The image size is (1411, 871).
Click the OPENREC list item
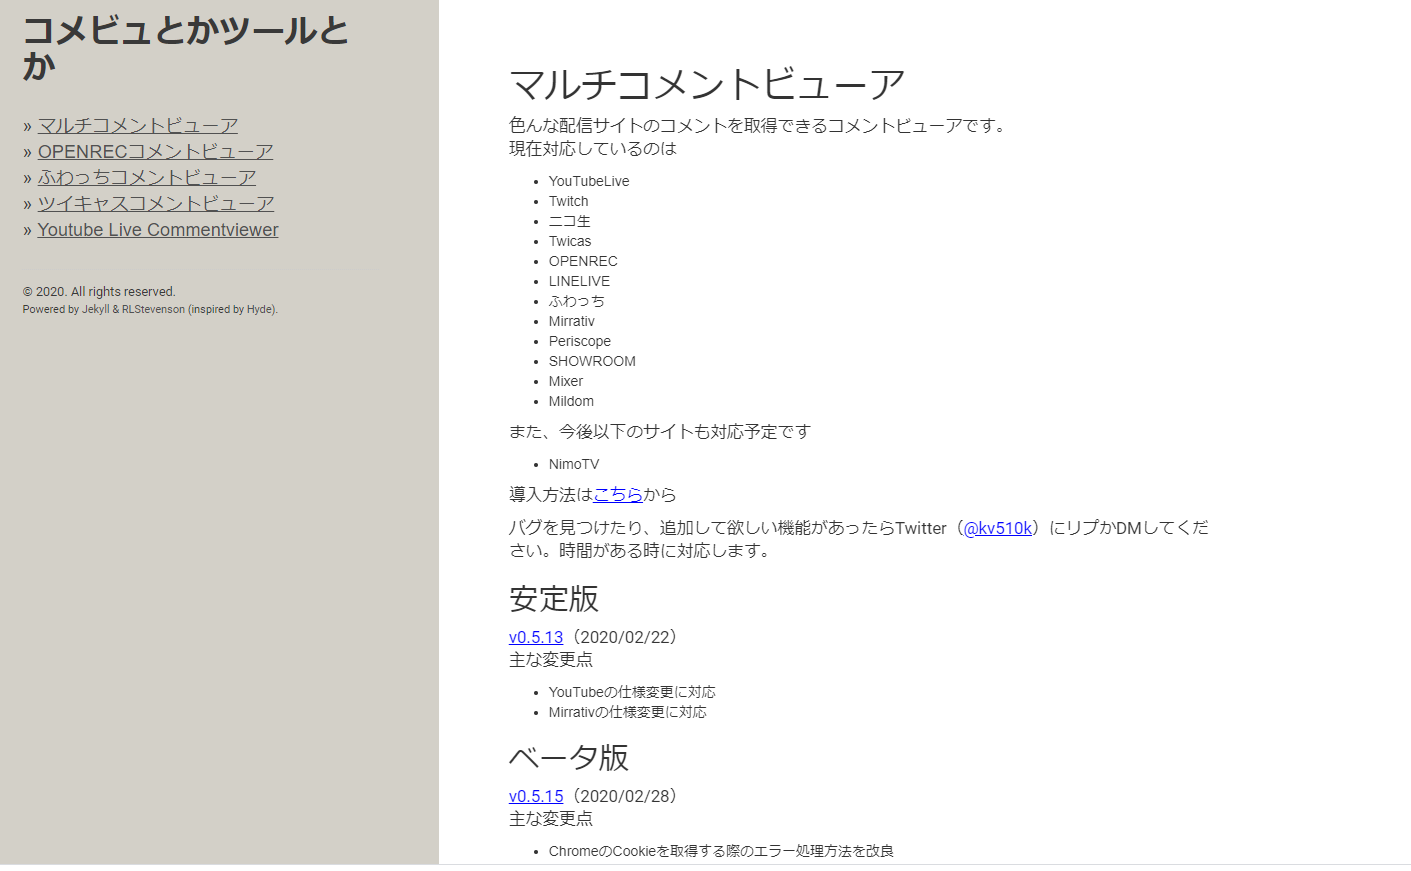coord(583,261)
